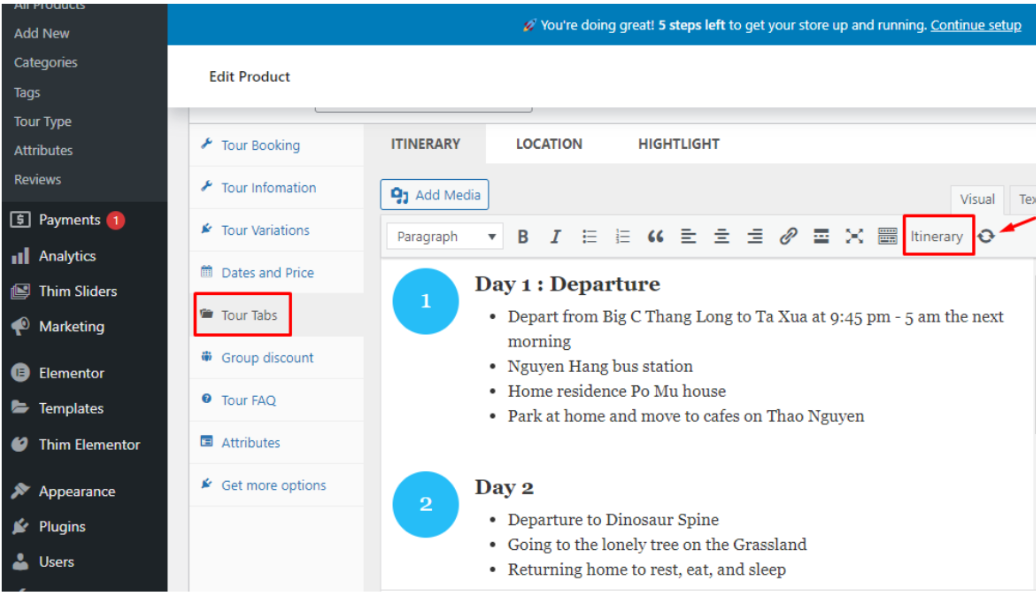1036x593 pixels.
Task: Open the Payments menu
Action: [69, 220]
